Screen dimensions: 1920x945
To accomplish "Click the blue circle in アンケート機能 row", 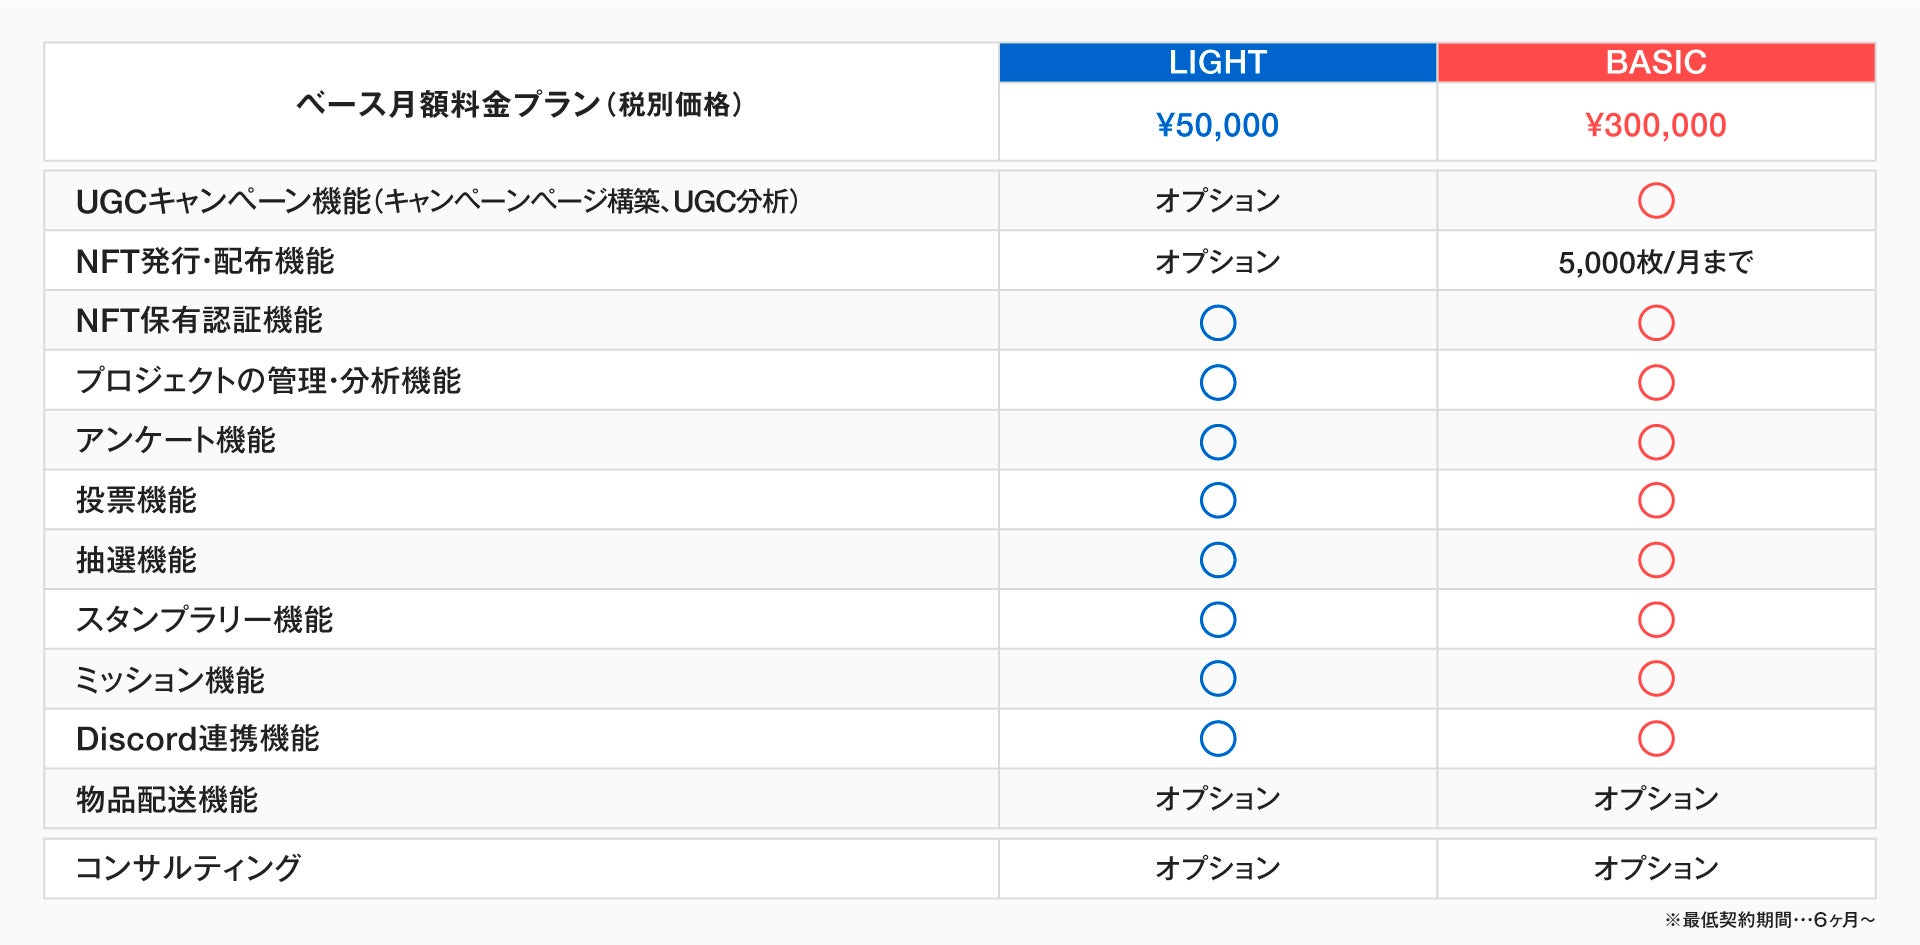I will pos(1217,442).
